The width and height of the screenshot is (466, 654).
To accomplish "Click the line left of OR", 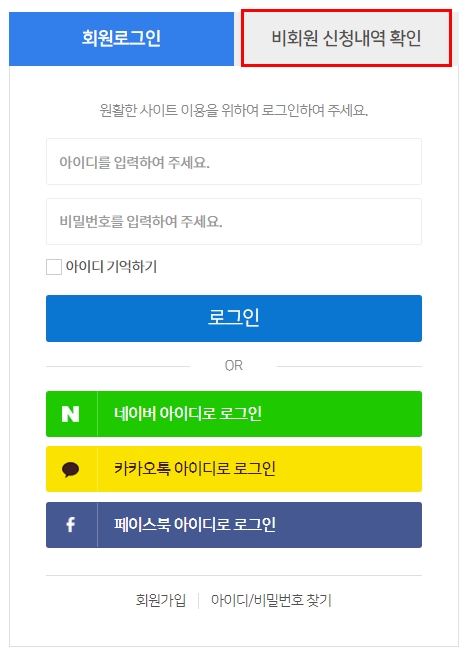I will click(x=118, y=367).
